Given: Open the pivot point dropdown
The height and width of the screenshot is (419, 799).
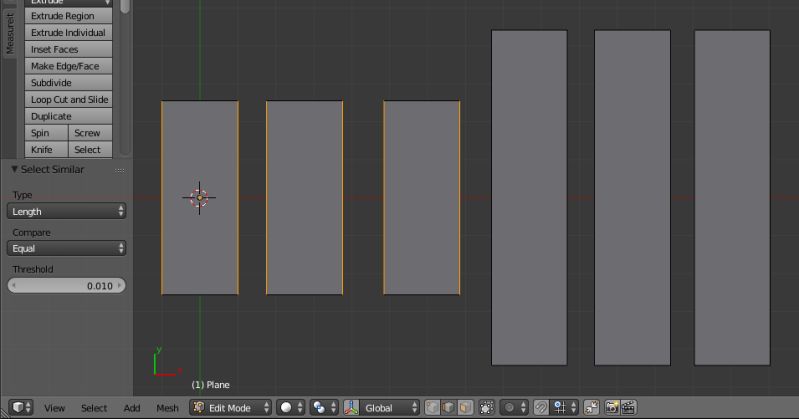Looking at the screenshot, I should pyautogui.click(x=324, y=407).
